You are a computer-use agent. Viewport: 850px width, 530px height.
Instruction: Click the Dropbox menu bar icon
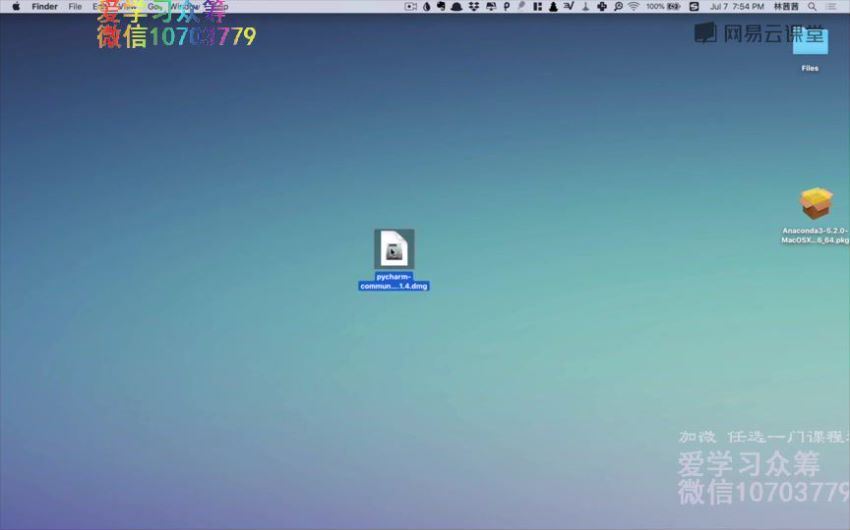pyautogui.click(x=474, y=7)
